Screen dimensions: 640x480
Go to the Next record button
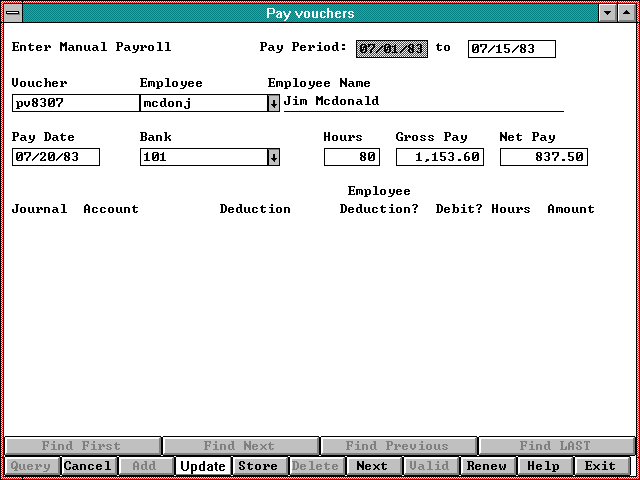coord(372,466)
